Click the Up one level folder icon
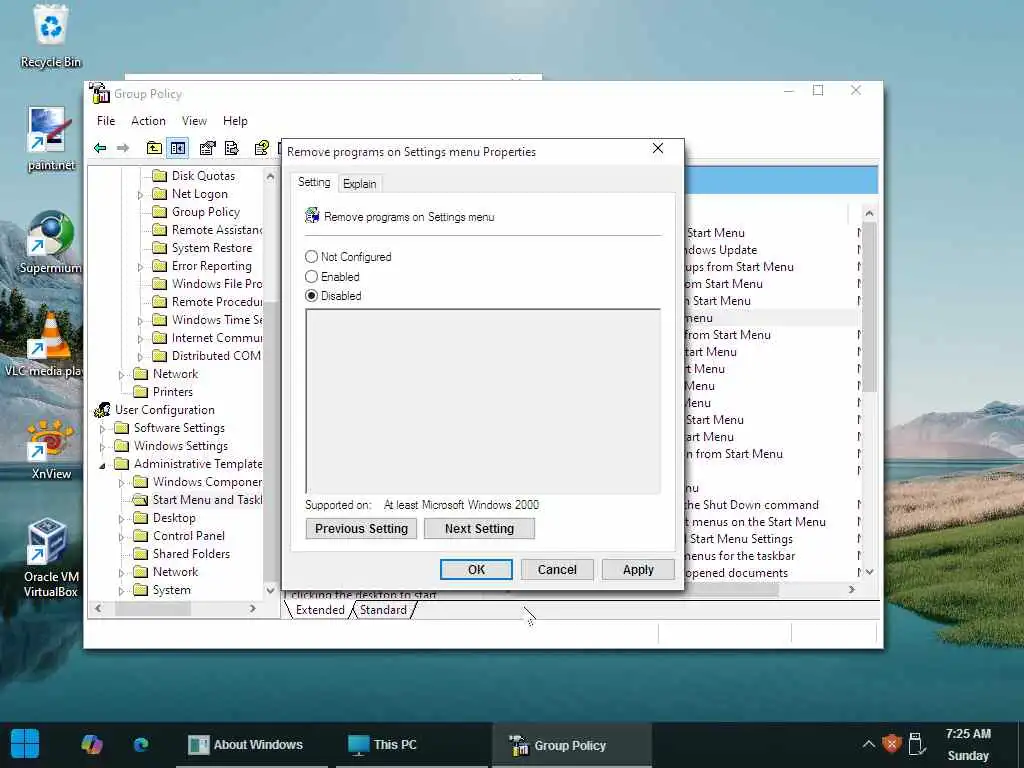Screen dimensions: 1024x768 (x=154, y=148)
